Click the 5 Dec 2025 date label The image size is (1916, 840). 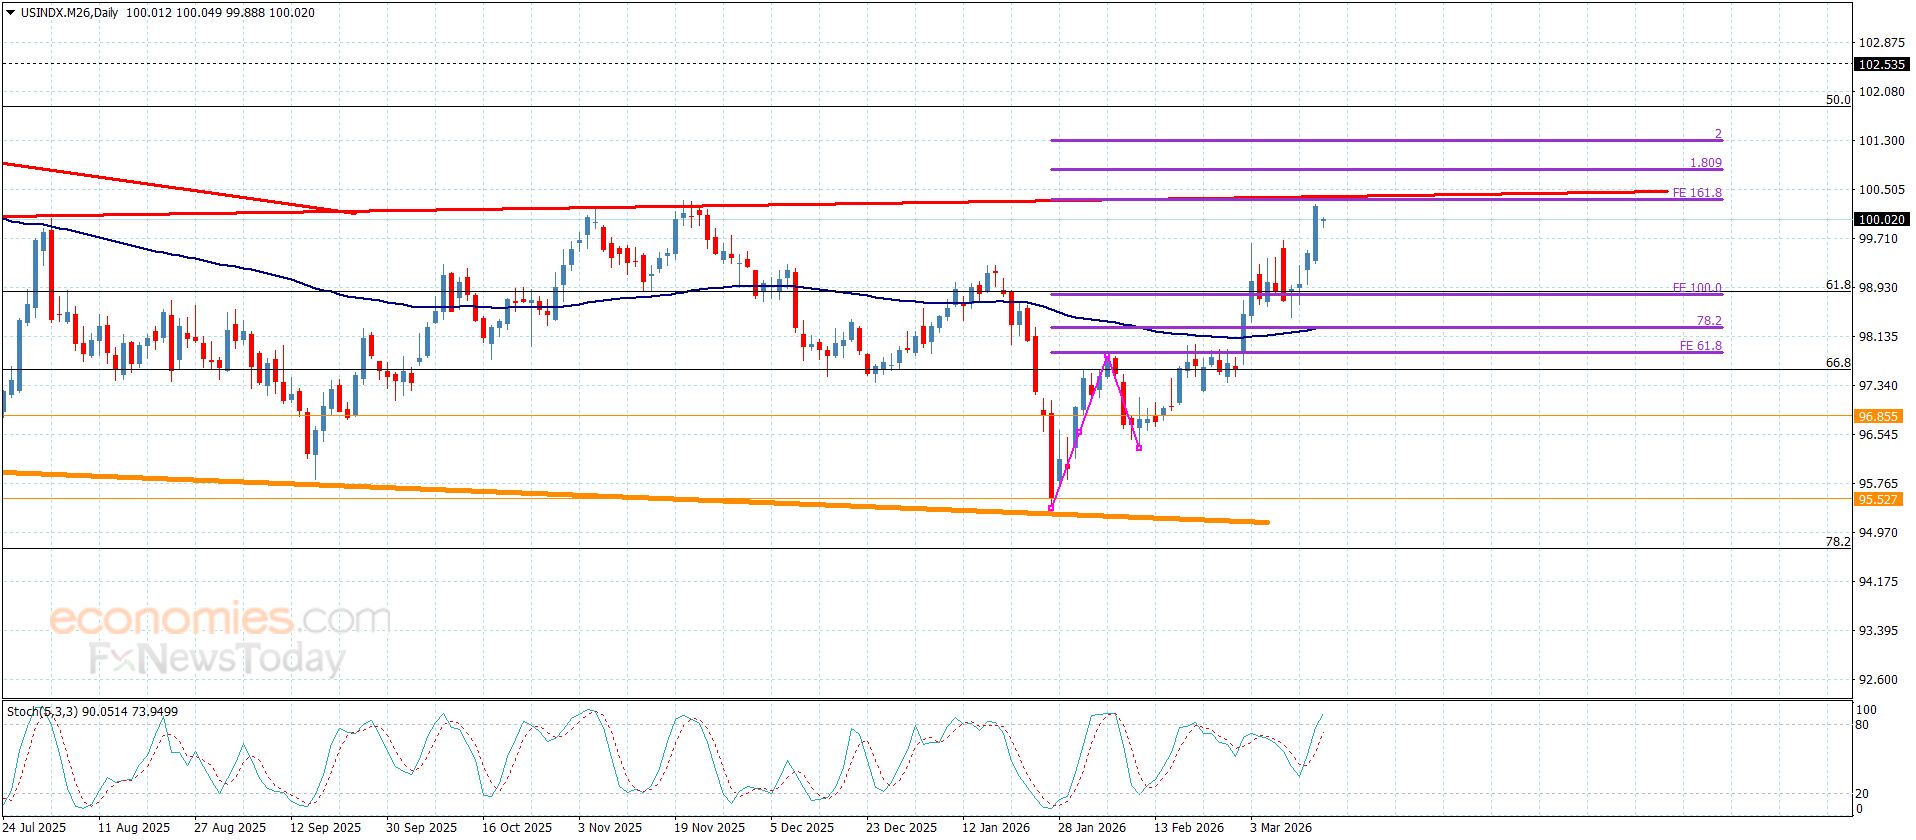(802, 827)
